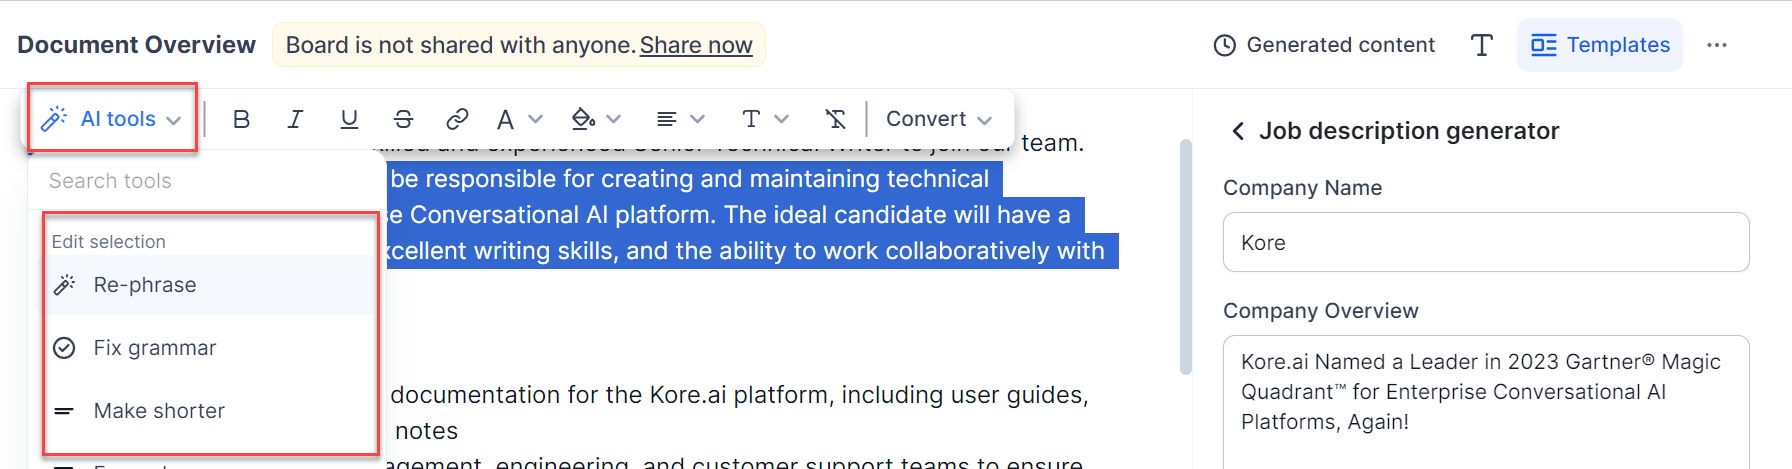Click the text style T icon in header

point(1482,45)
